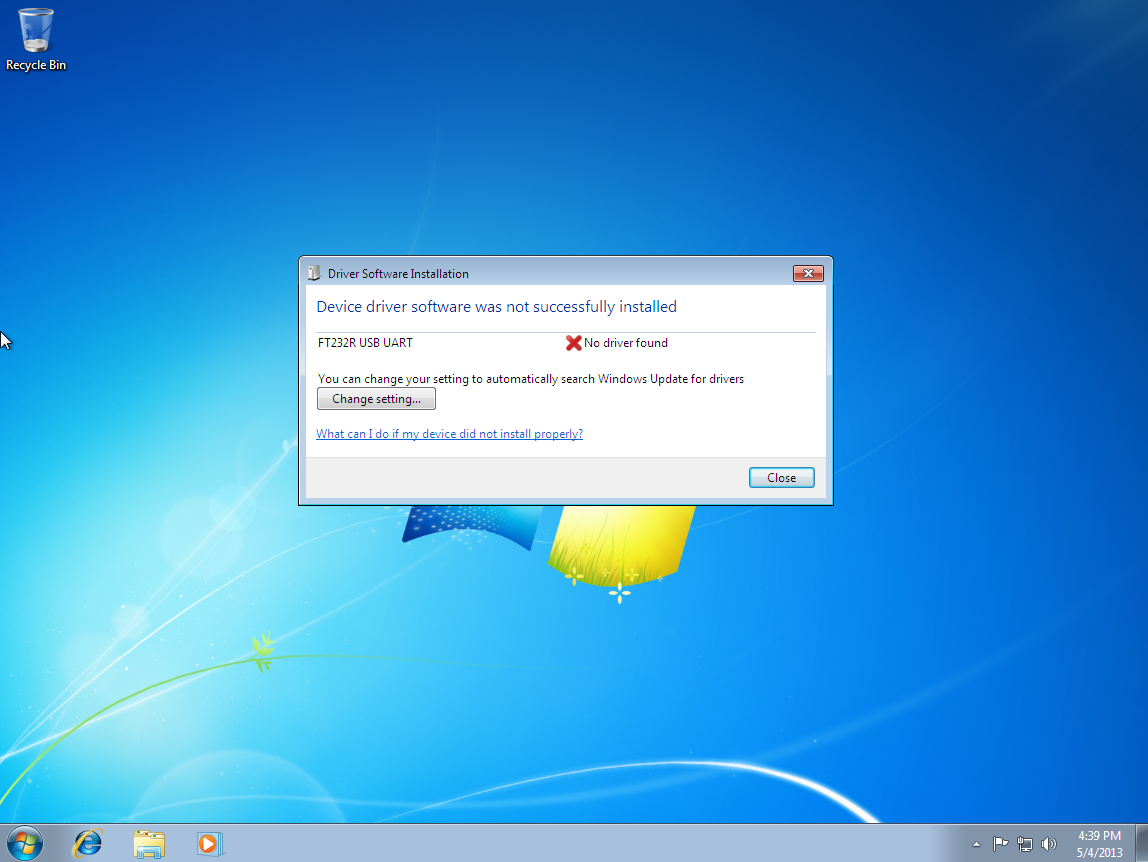
Task: Click the No driver found status text
Action: tap(626, 343)
